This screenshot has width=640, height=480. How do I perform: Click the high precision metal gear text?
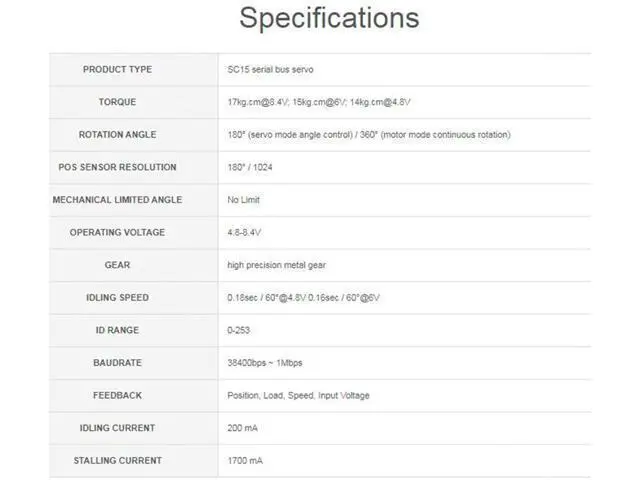276,265
